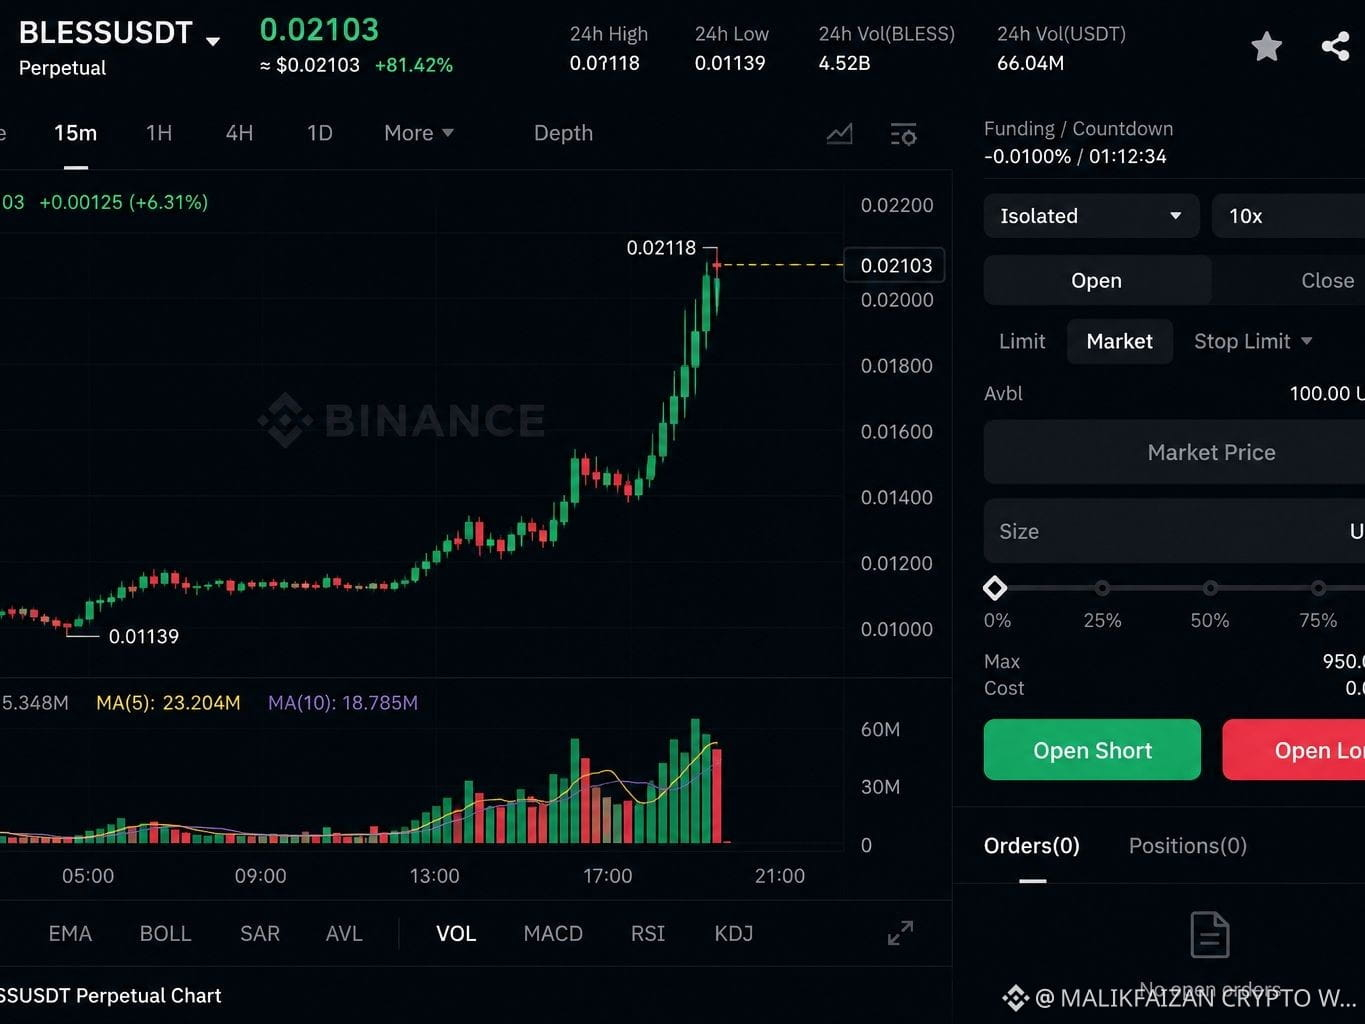Expand the chart to fullscreen with the arrows icon
Screen dimensions: 1365x1024
(x=900, y=933)
